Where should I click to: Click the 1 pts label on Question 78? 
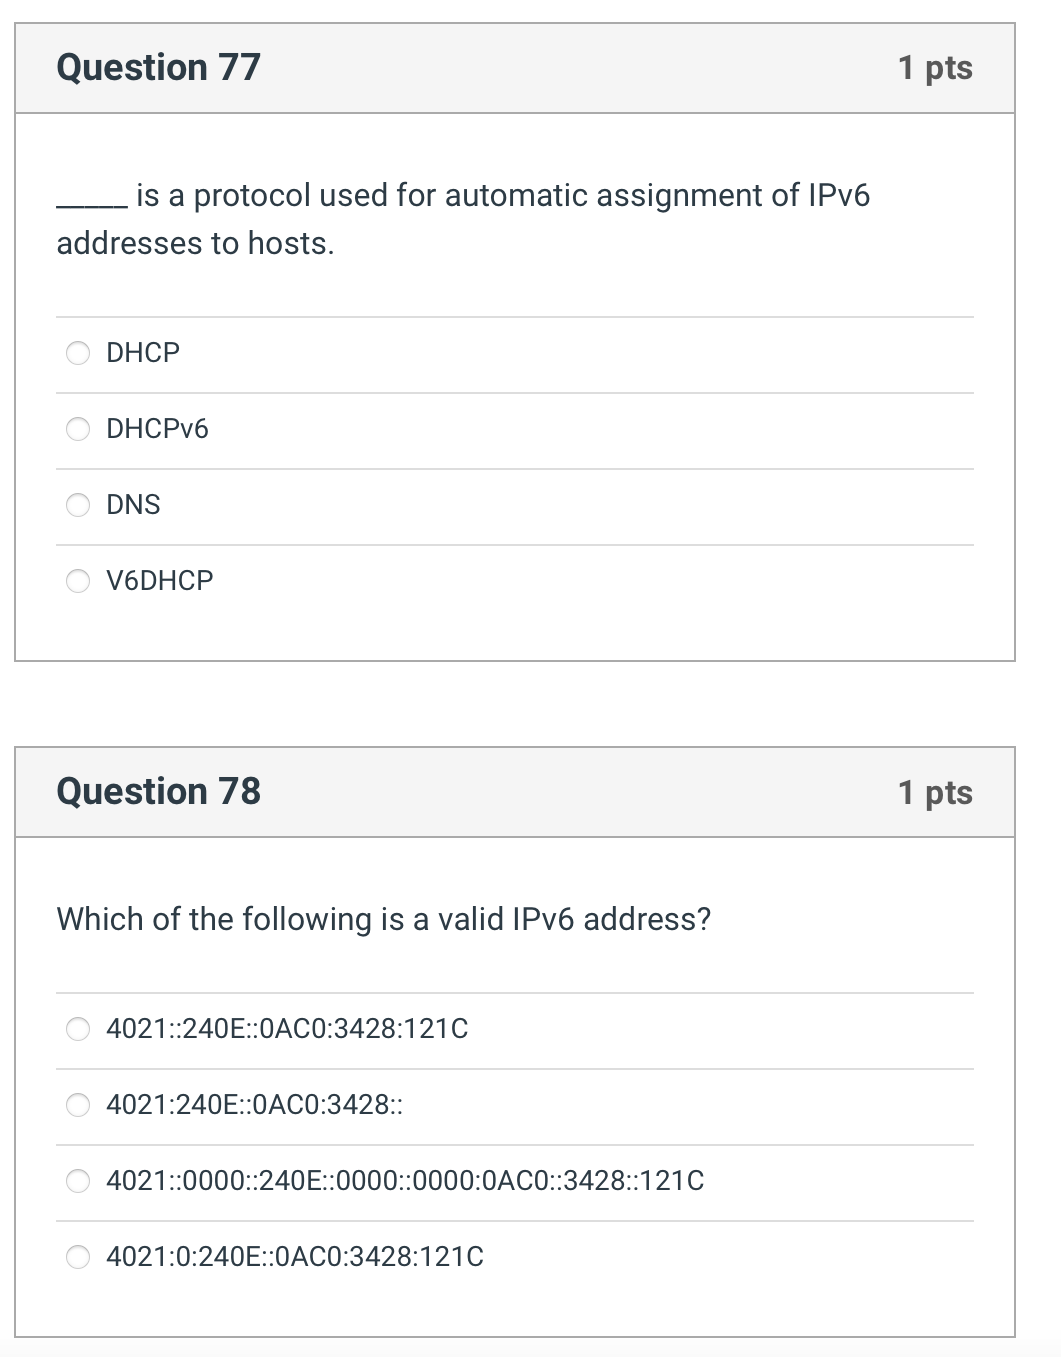tap(935, 791)
